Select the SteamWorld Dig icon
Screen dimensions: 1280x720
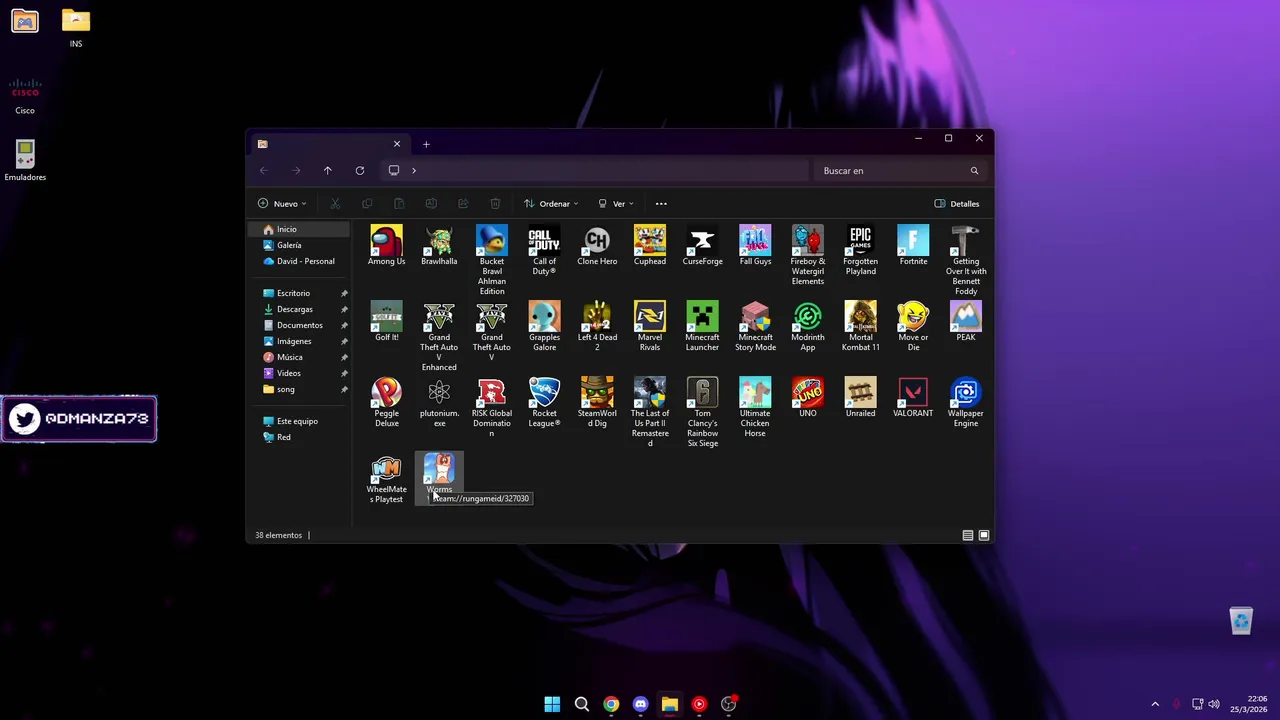coord(597,402)
